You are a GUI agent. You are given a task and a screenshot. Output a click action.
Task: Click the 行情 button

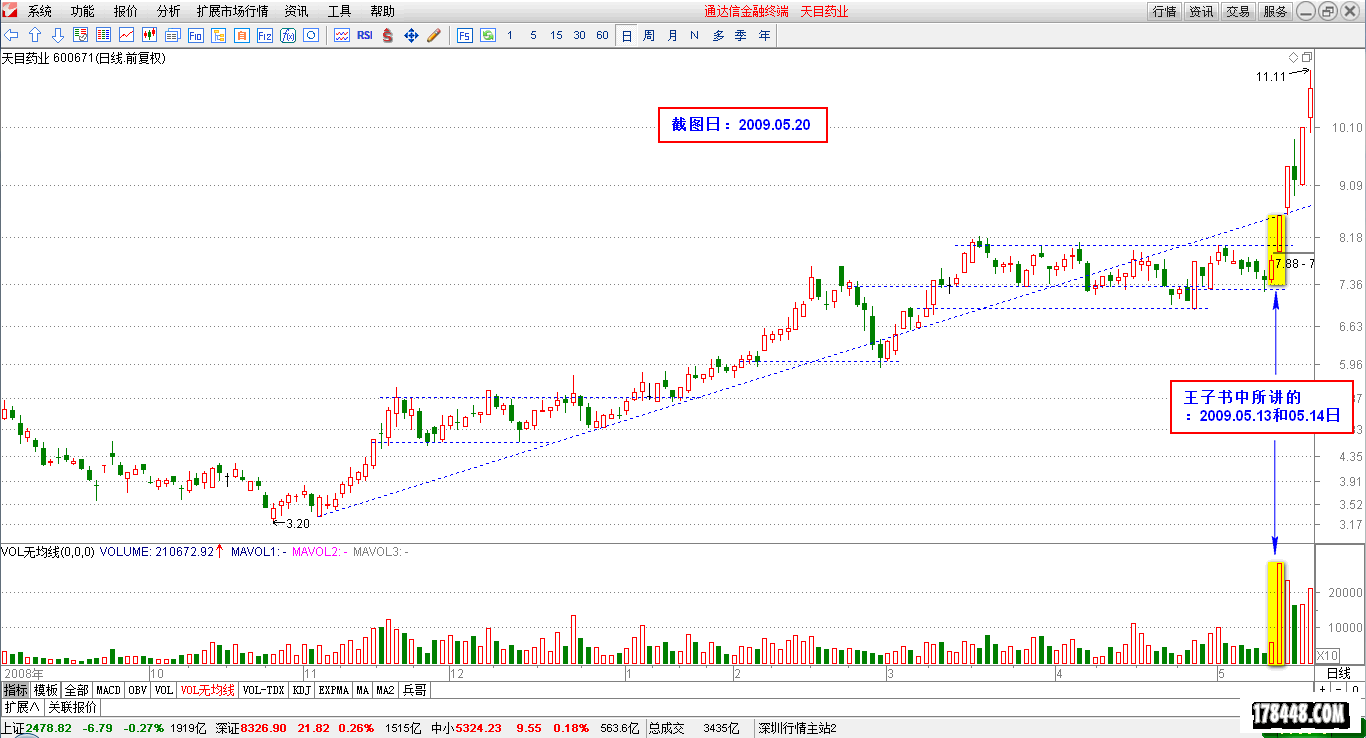click(1164, 11)
